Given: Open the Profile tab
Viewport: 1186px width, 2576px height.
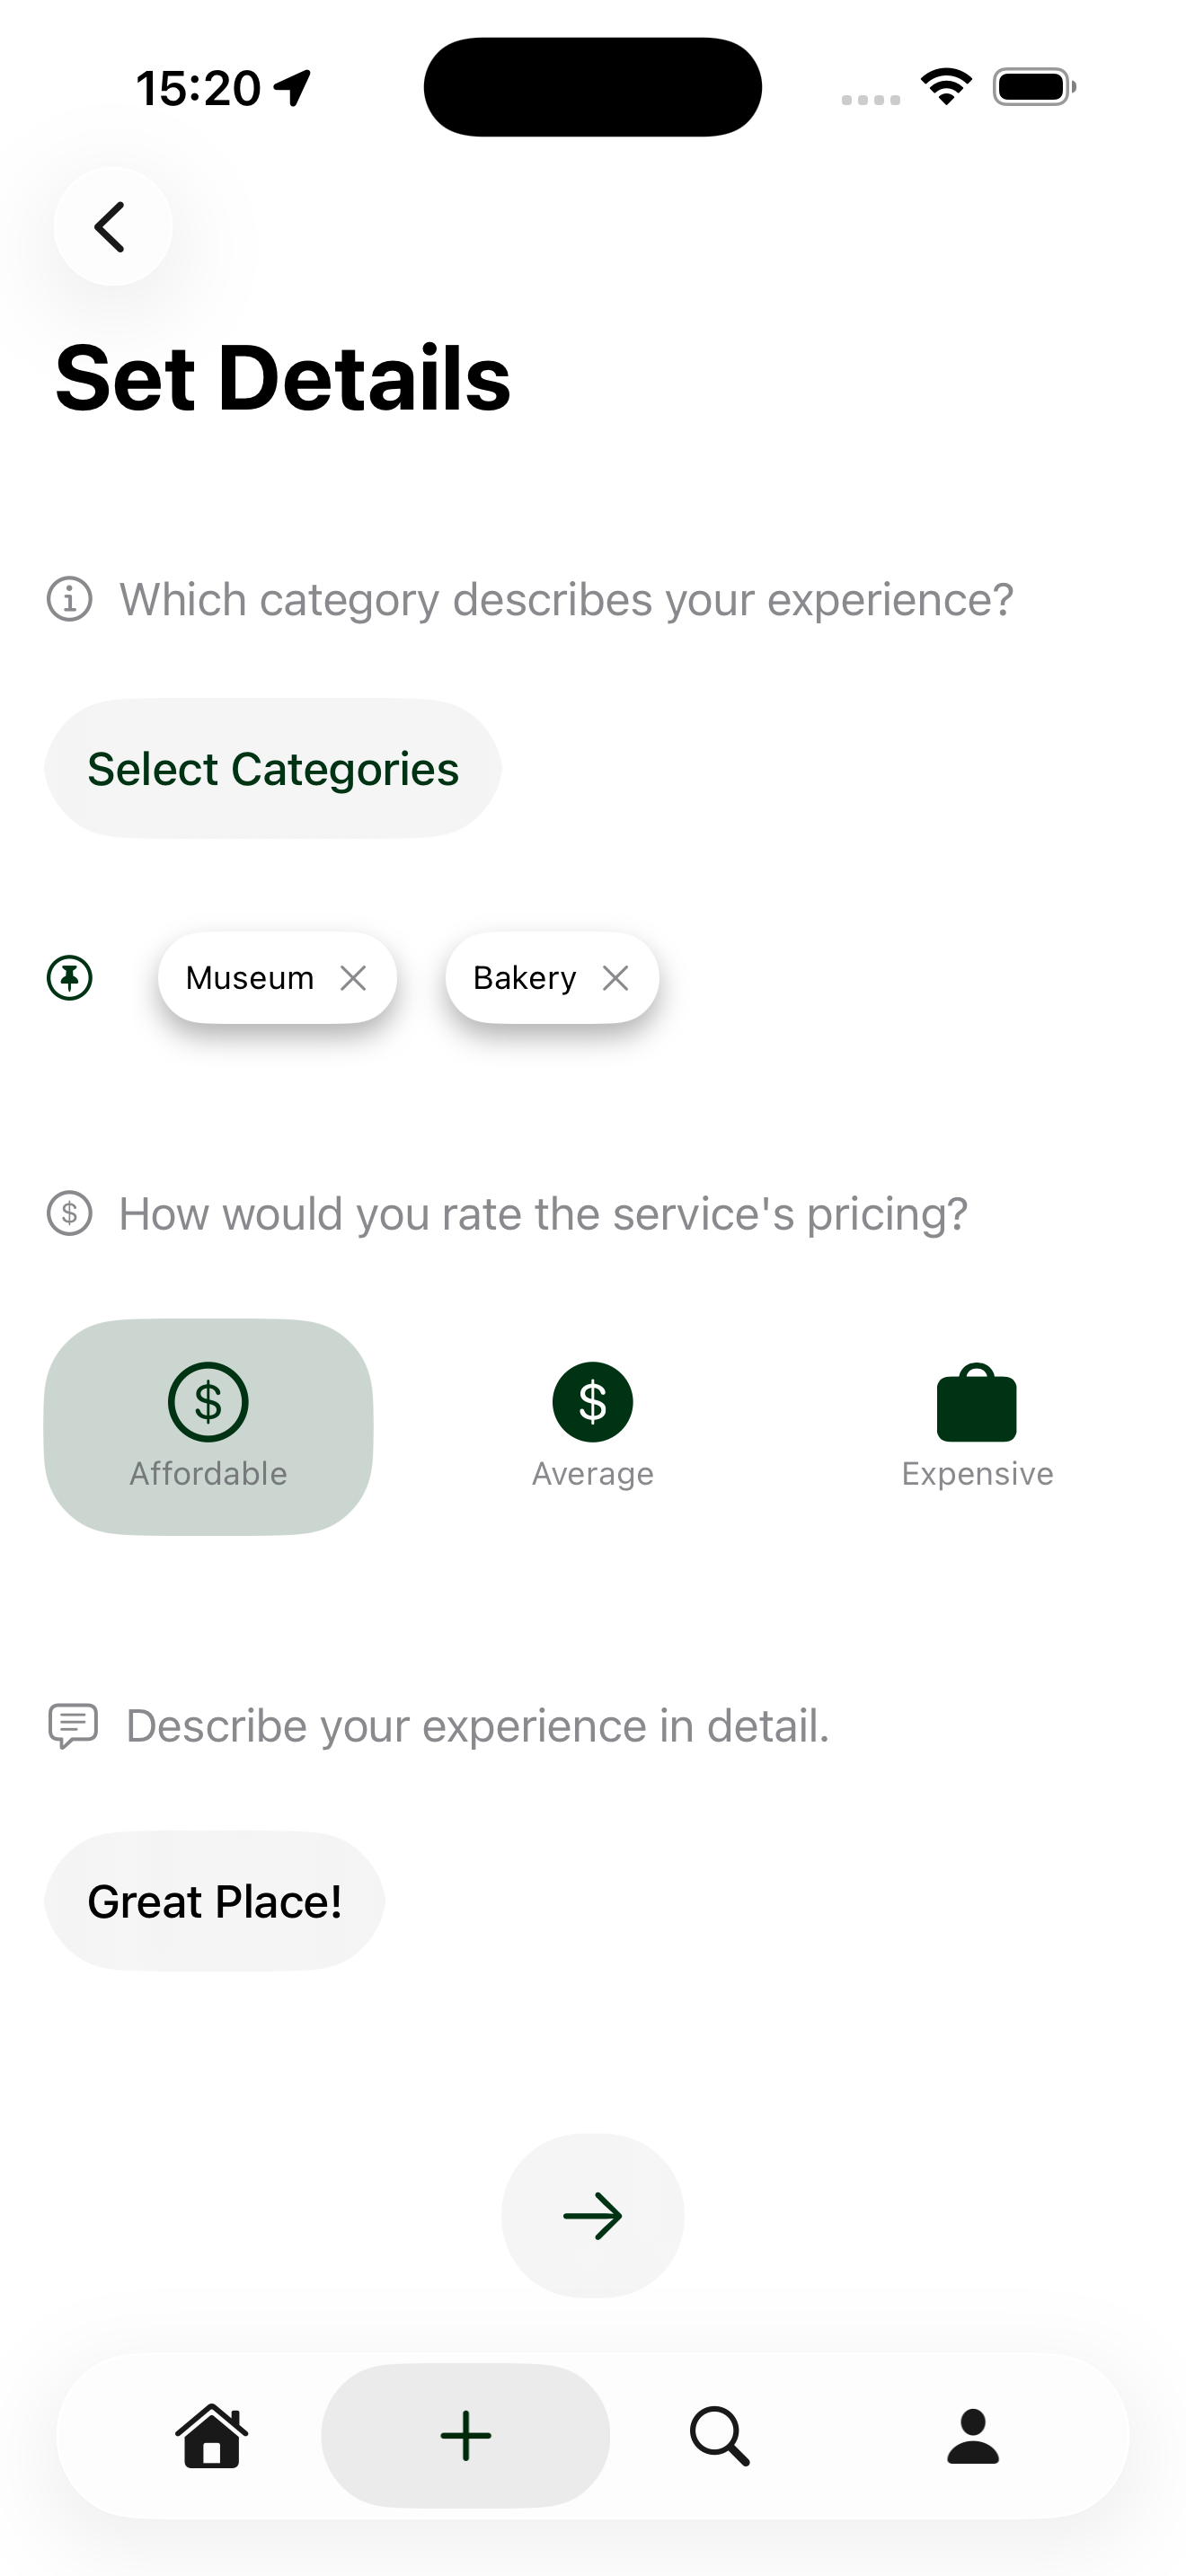Looking at the screenshot, I should click(x=973, y=2436).
